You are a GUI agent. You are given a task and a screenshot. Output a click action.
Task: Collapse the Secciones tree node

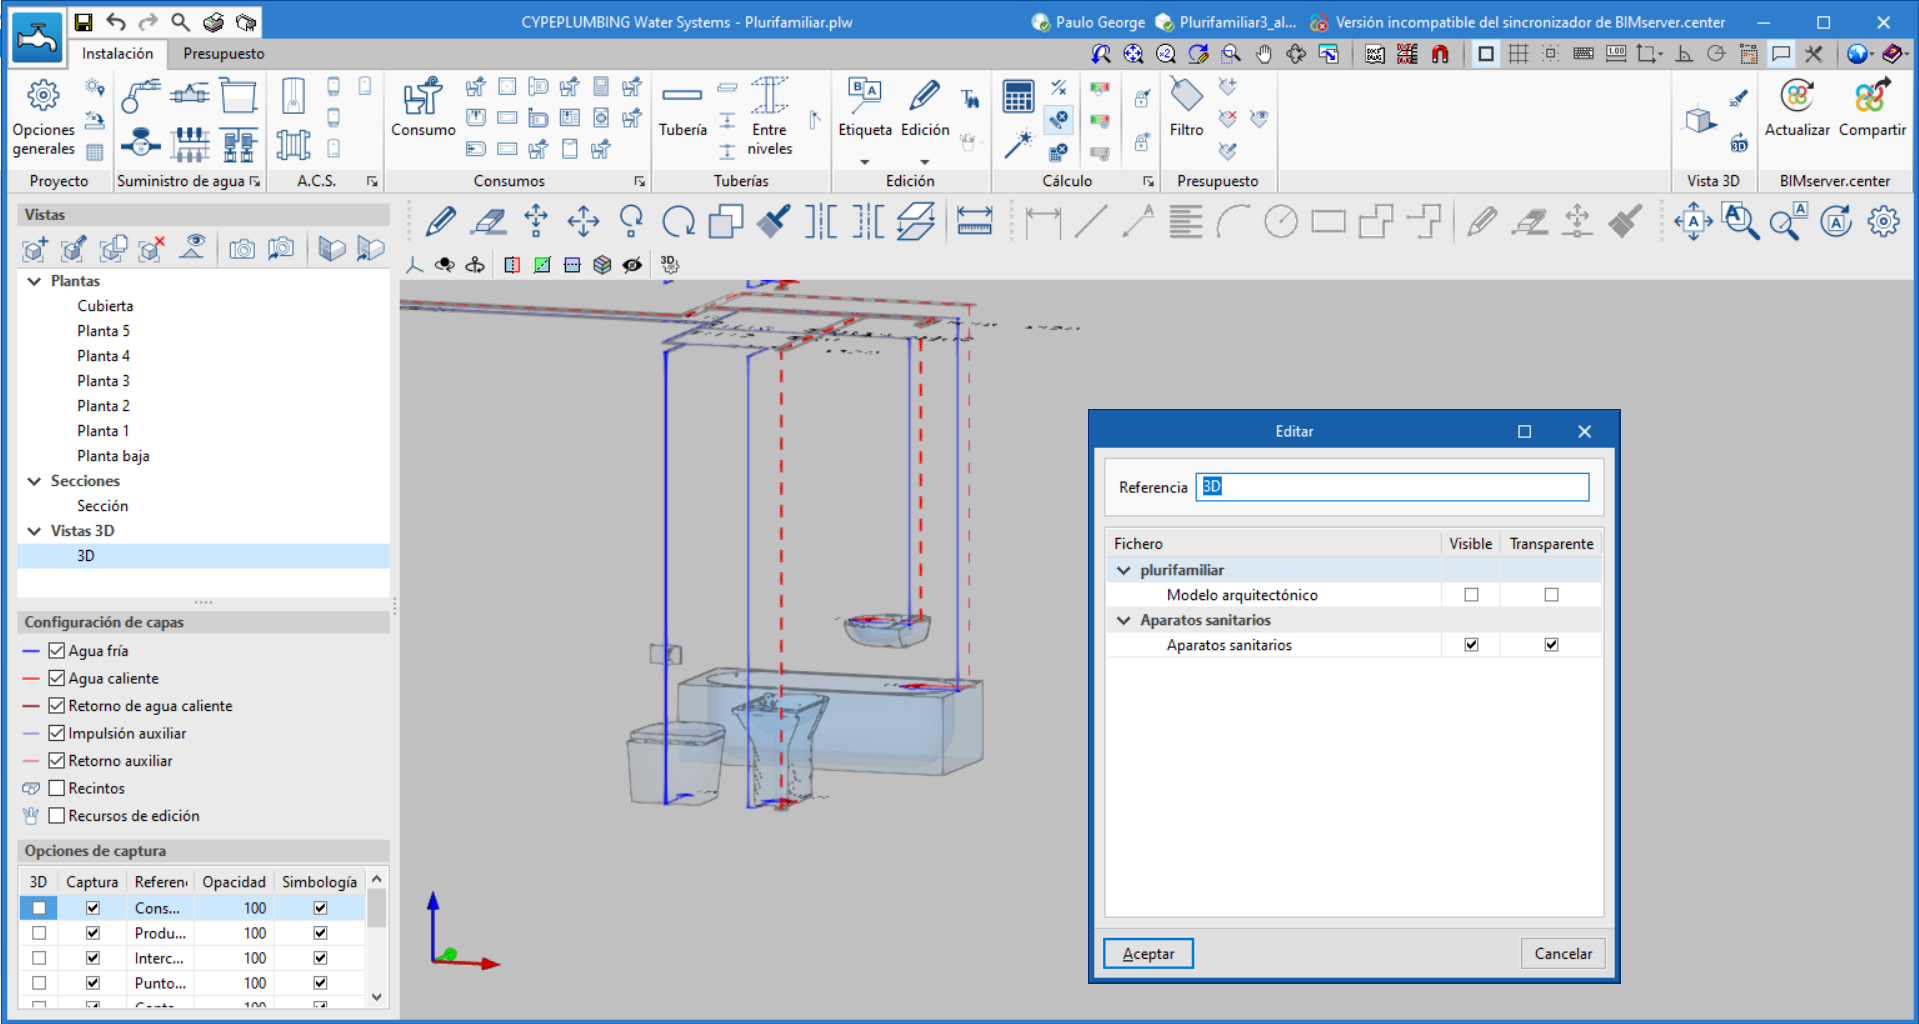pos(34,481)
